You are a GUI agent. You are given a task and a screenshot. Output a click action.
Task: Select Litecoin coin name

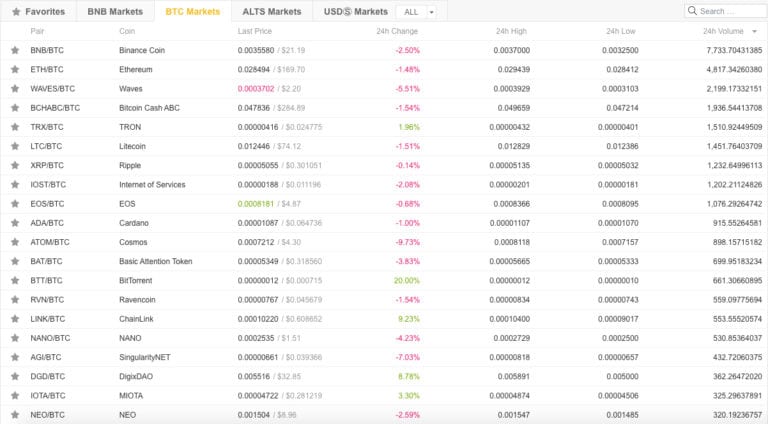point(132,146)
